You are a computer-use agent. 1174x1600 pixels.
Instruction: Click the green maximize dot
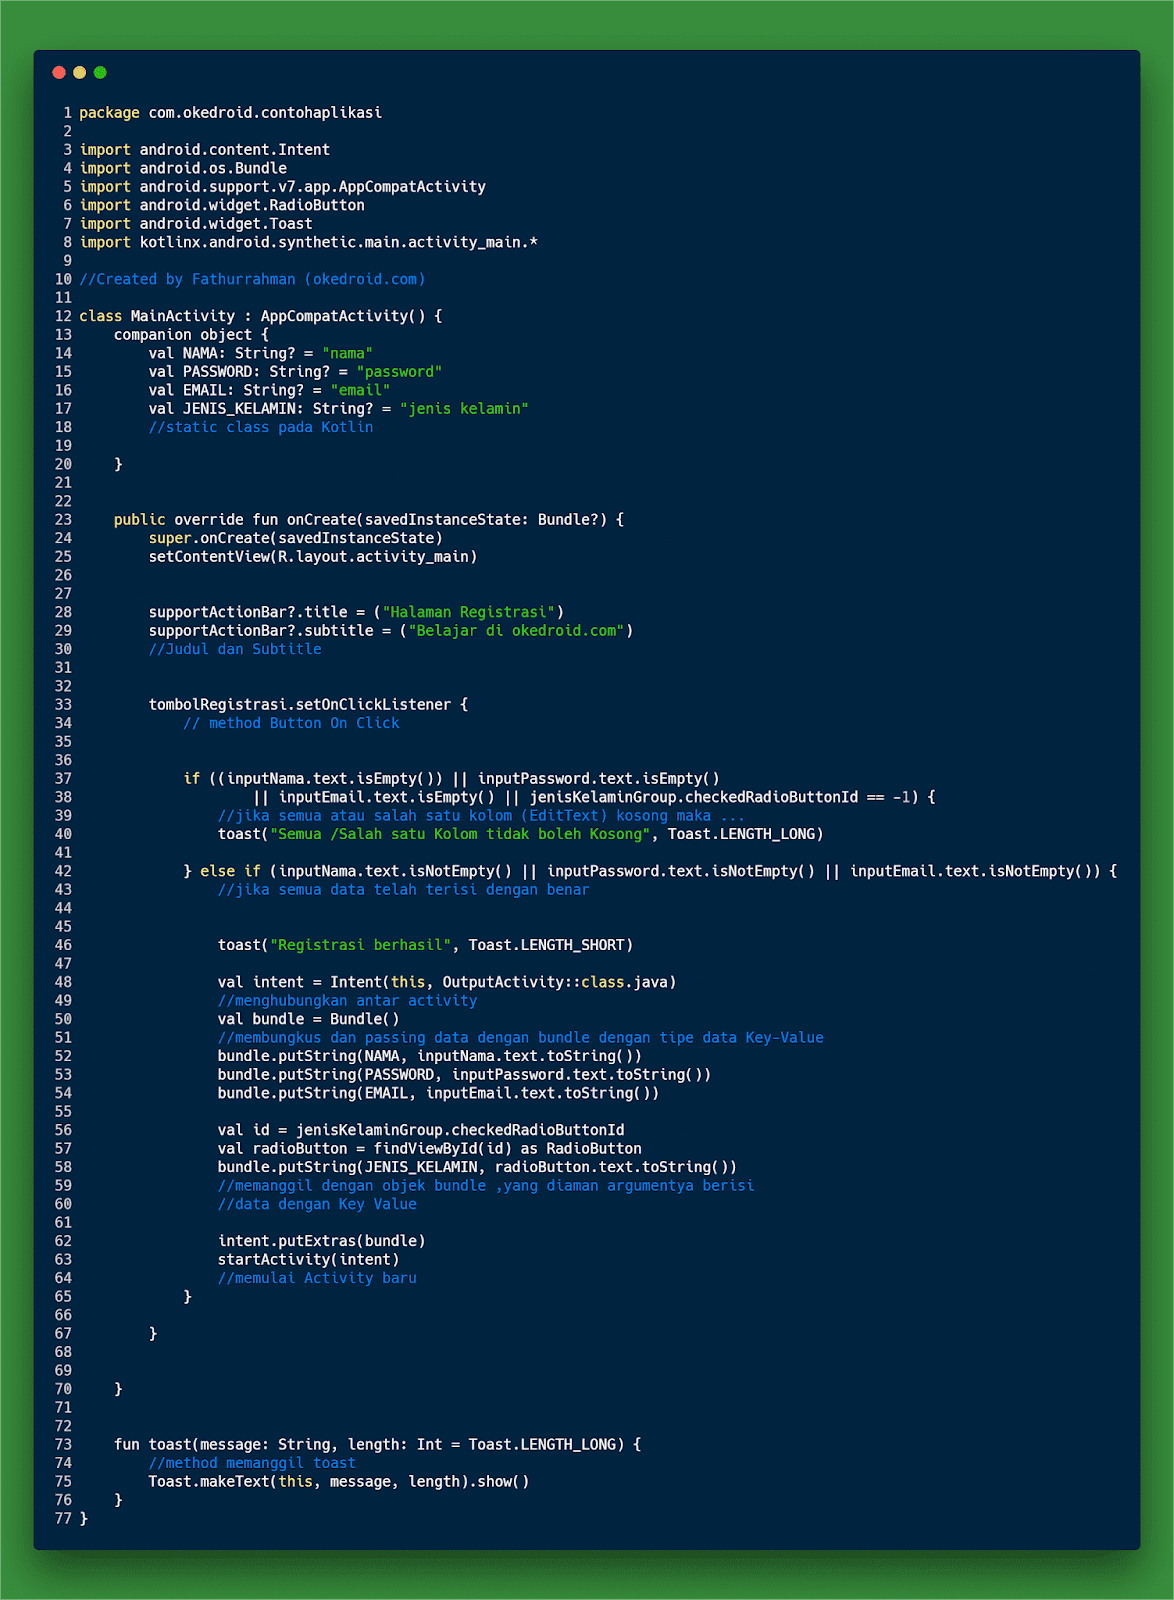[100, 72]
